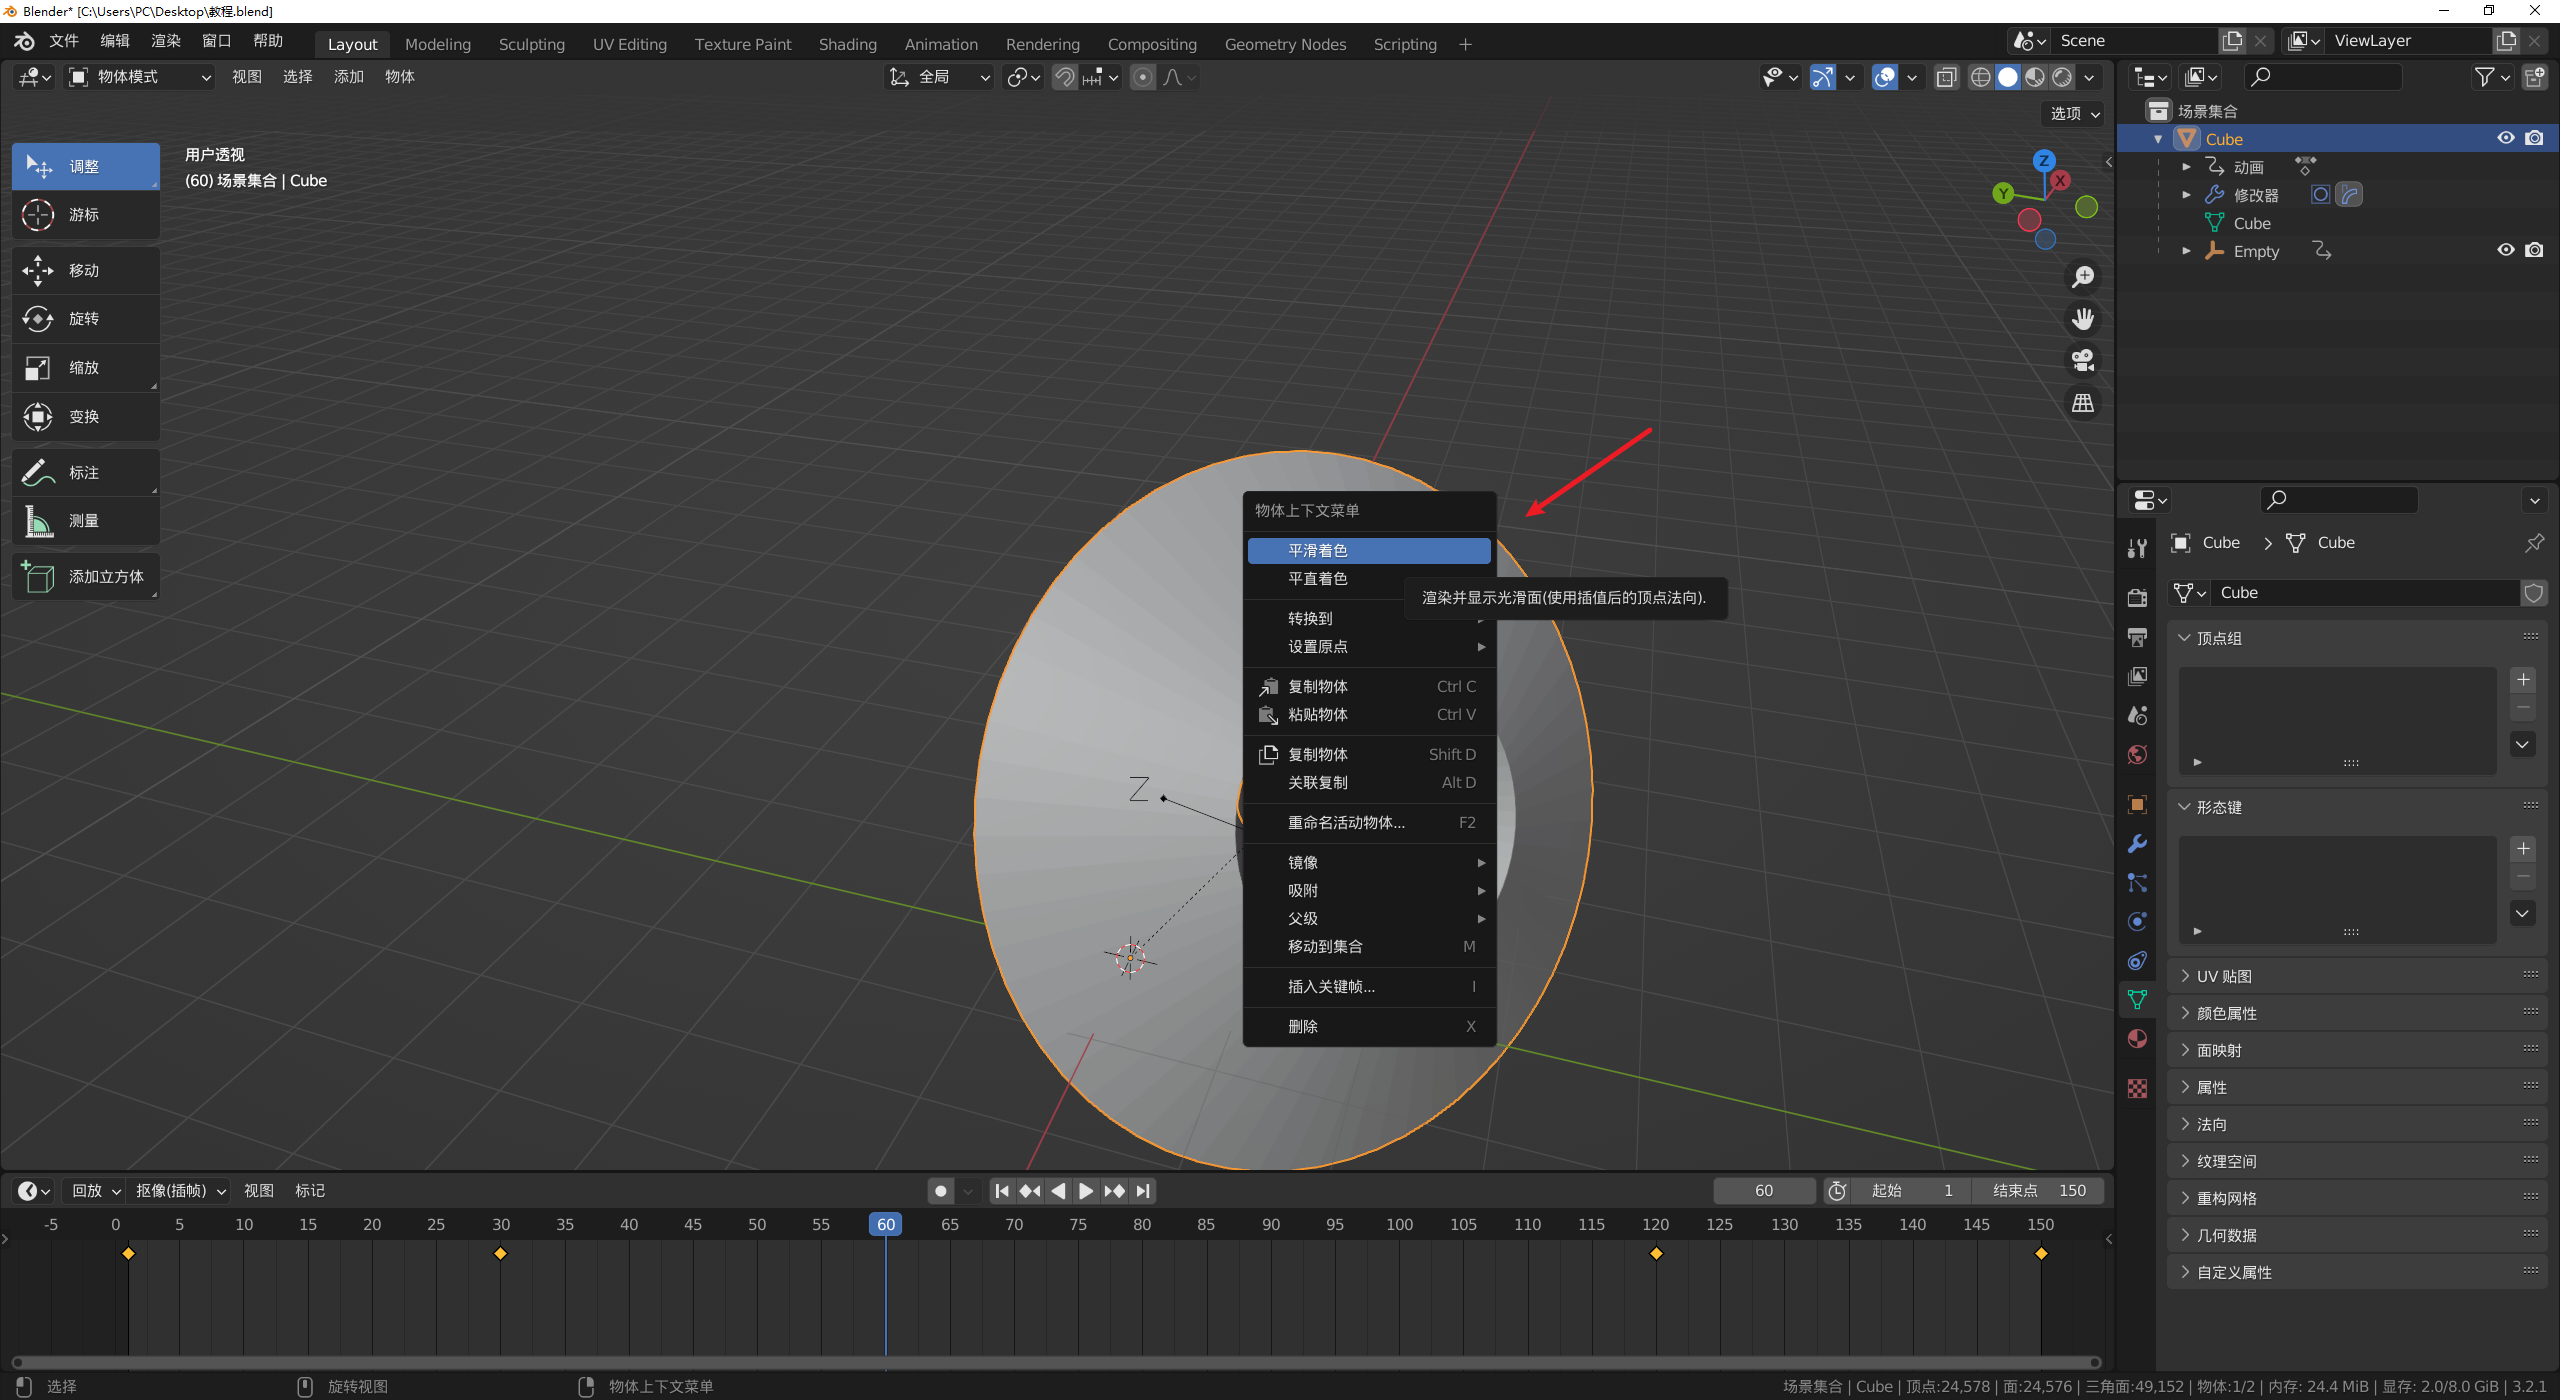Select the Annotate (标注) tool

(85, 472)
